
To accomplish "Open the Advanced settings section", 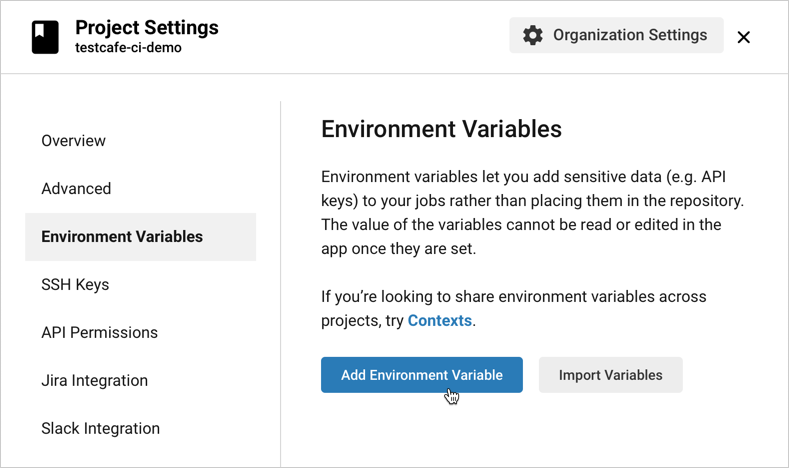I will 76,189.
